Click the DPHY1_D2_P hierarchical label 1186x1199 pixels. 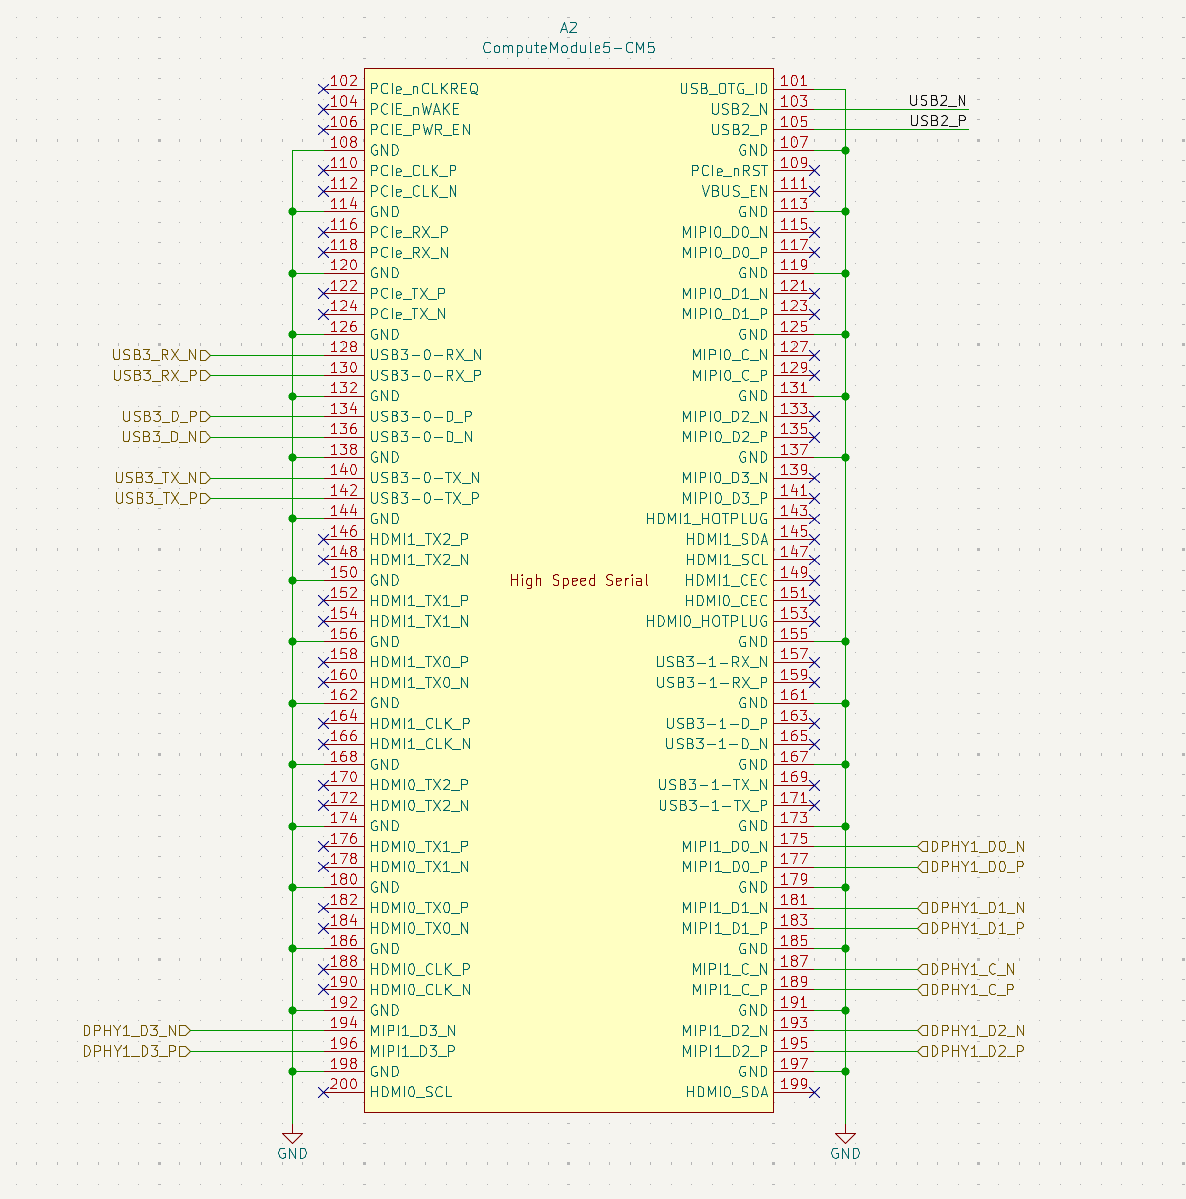[x=971, y=1051]
